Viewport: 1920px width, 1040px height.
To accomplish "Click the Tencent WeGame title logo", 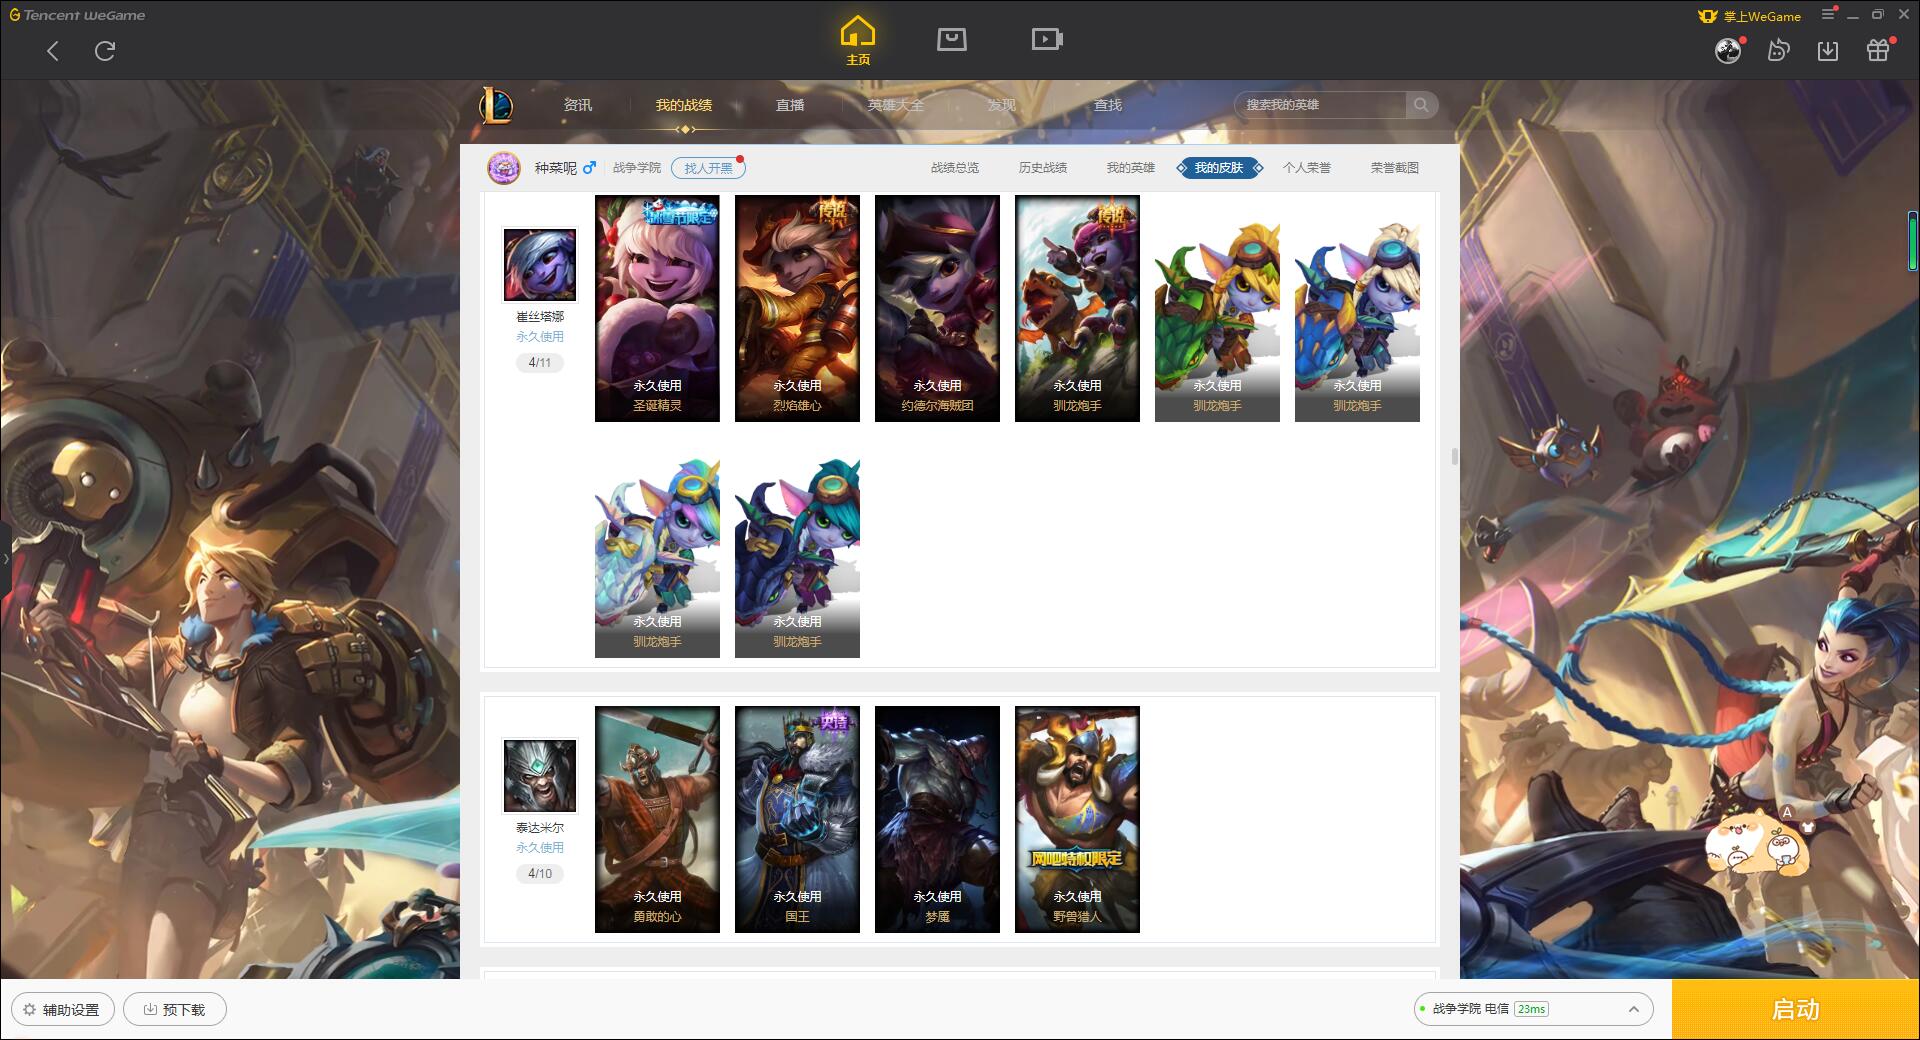I will (77, 15).
